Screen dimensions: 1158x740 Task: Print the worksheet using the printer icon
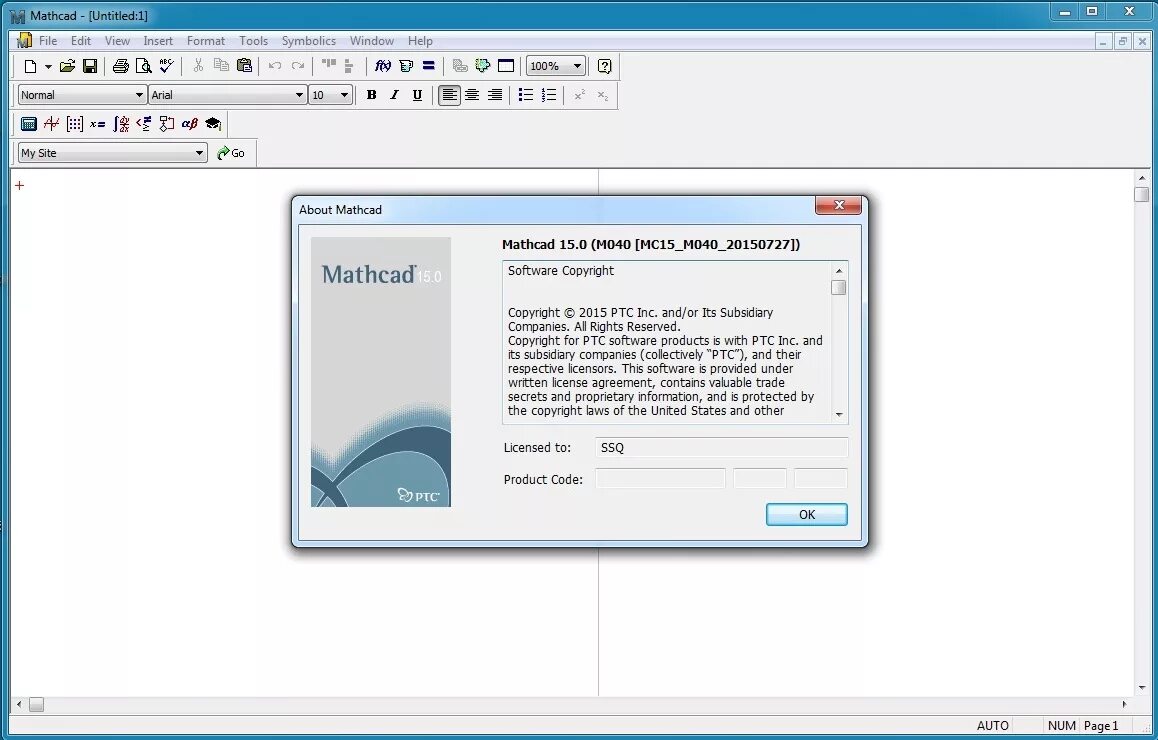click(120, 66)
